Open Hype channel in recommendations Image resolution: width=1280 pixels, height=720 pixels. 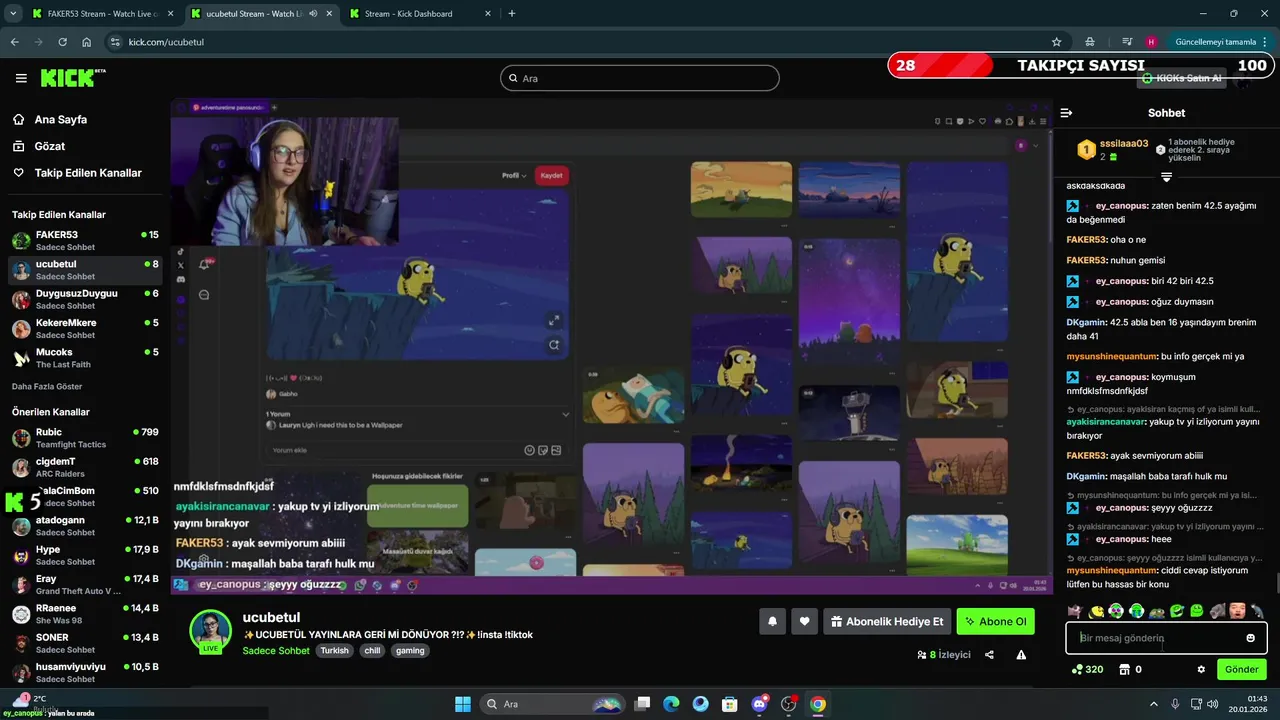tap(85, 555)
